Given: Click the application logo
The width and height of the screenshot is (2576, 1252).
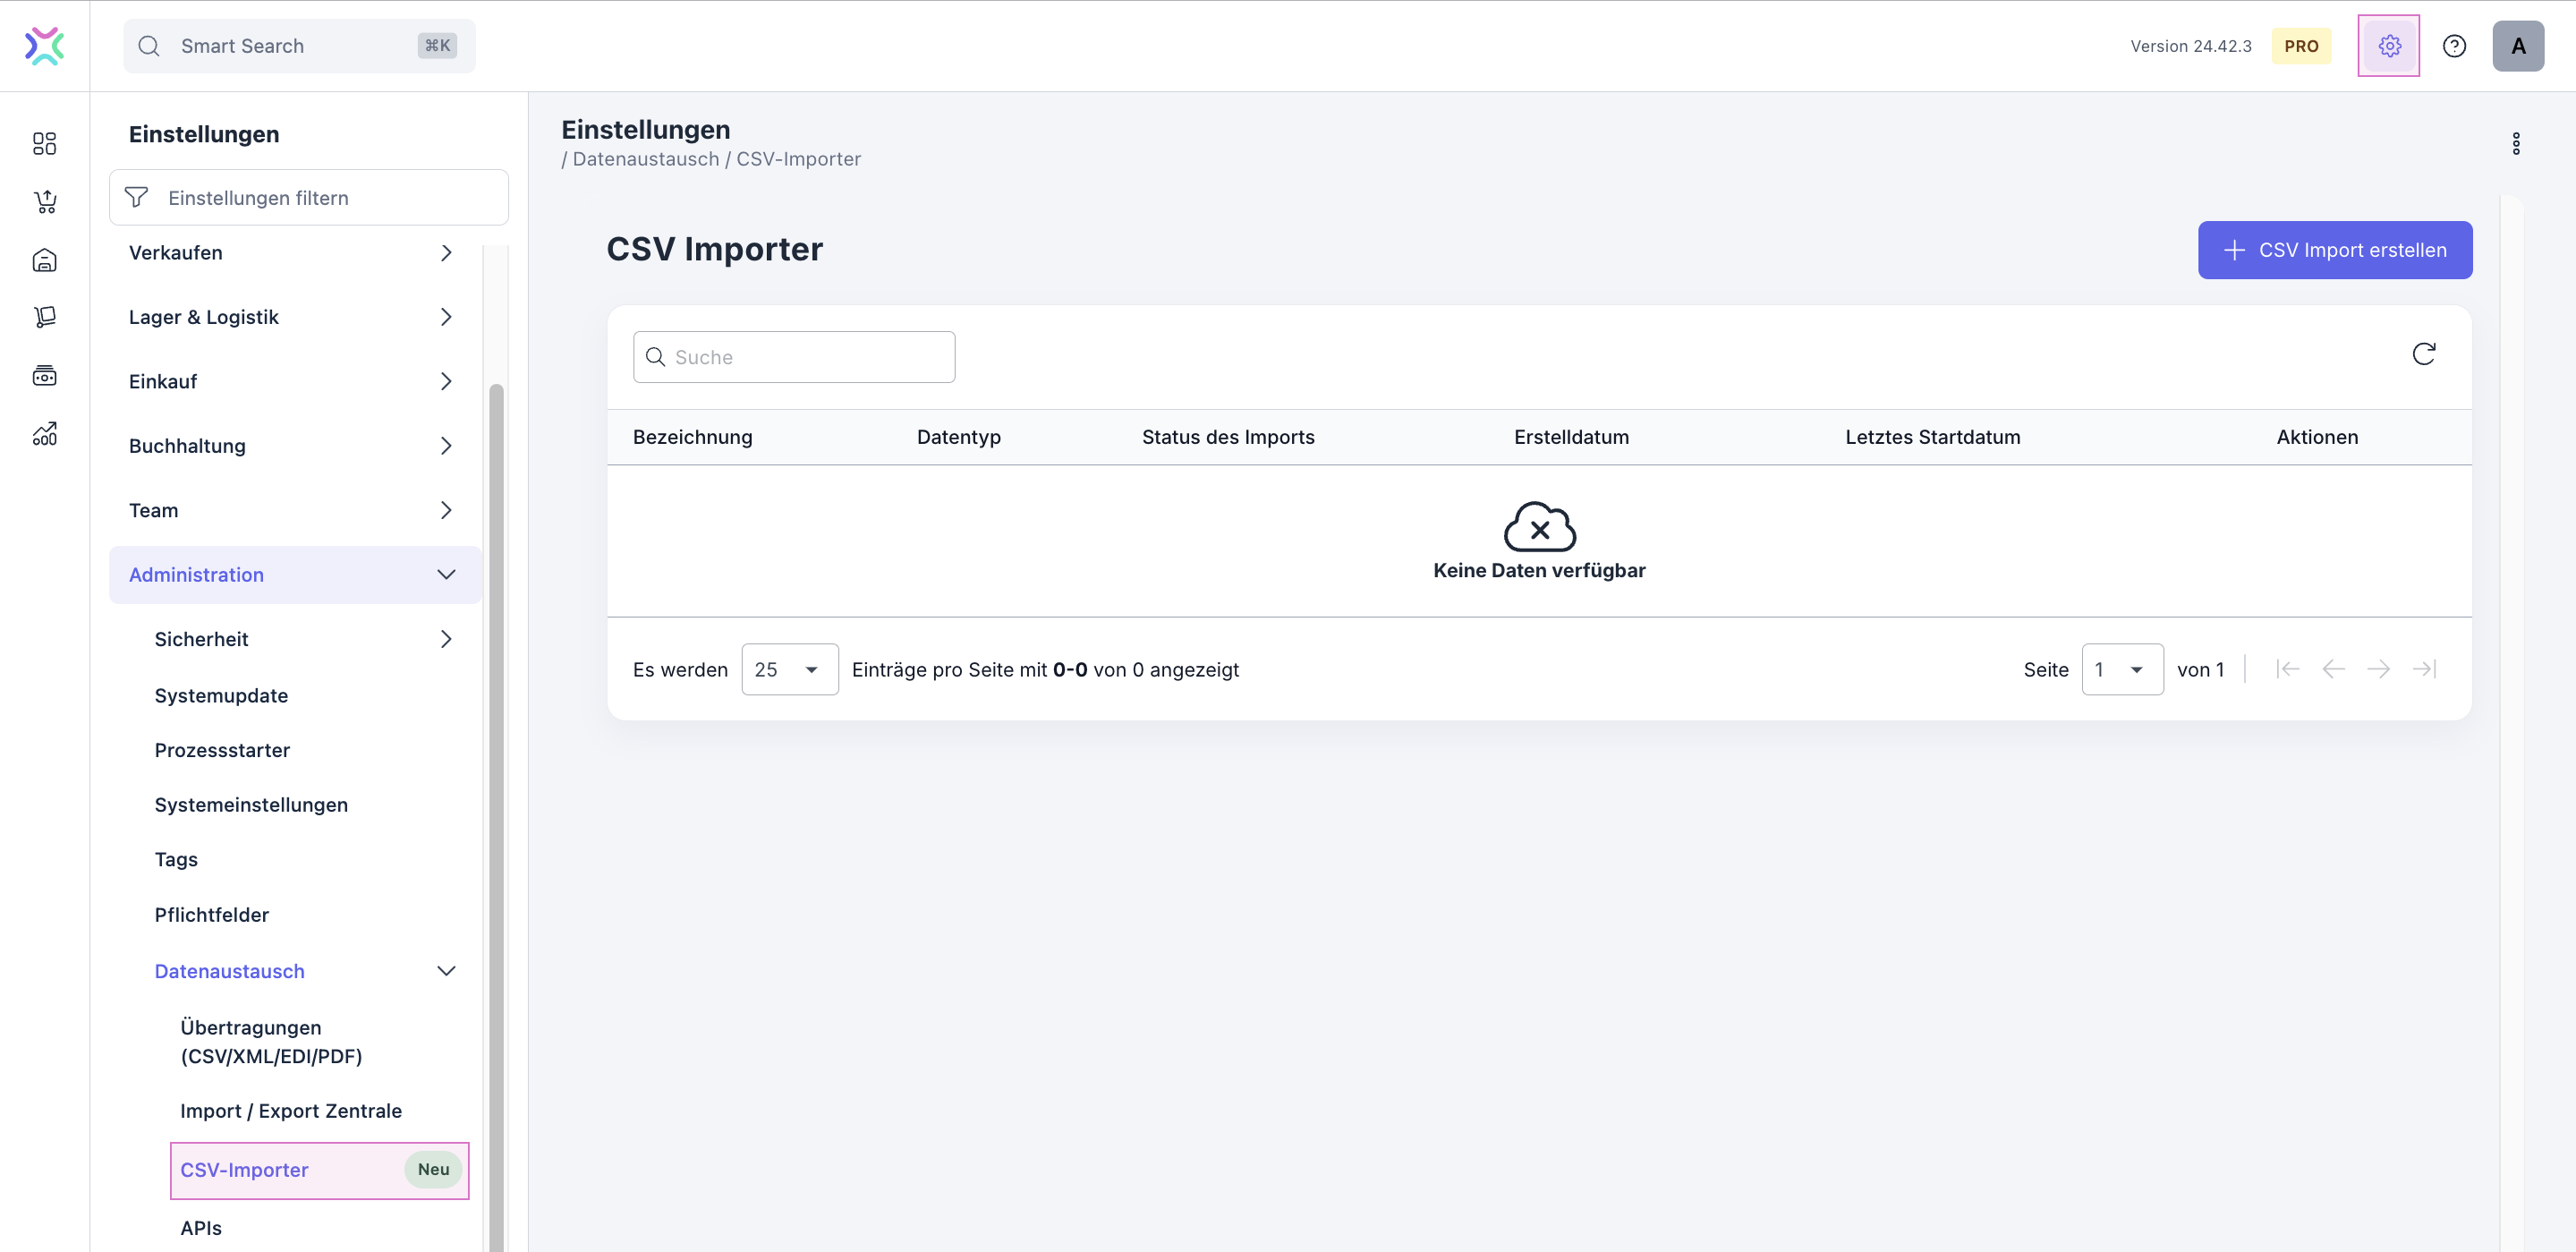Looking at the screenshot, I should click(x=44, y=45).
